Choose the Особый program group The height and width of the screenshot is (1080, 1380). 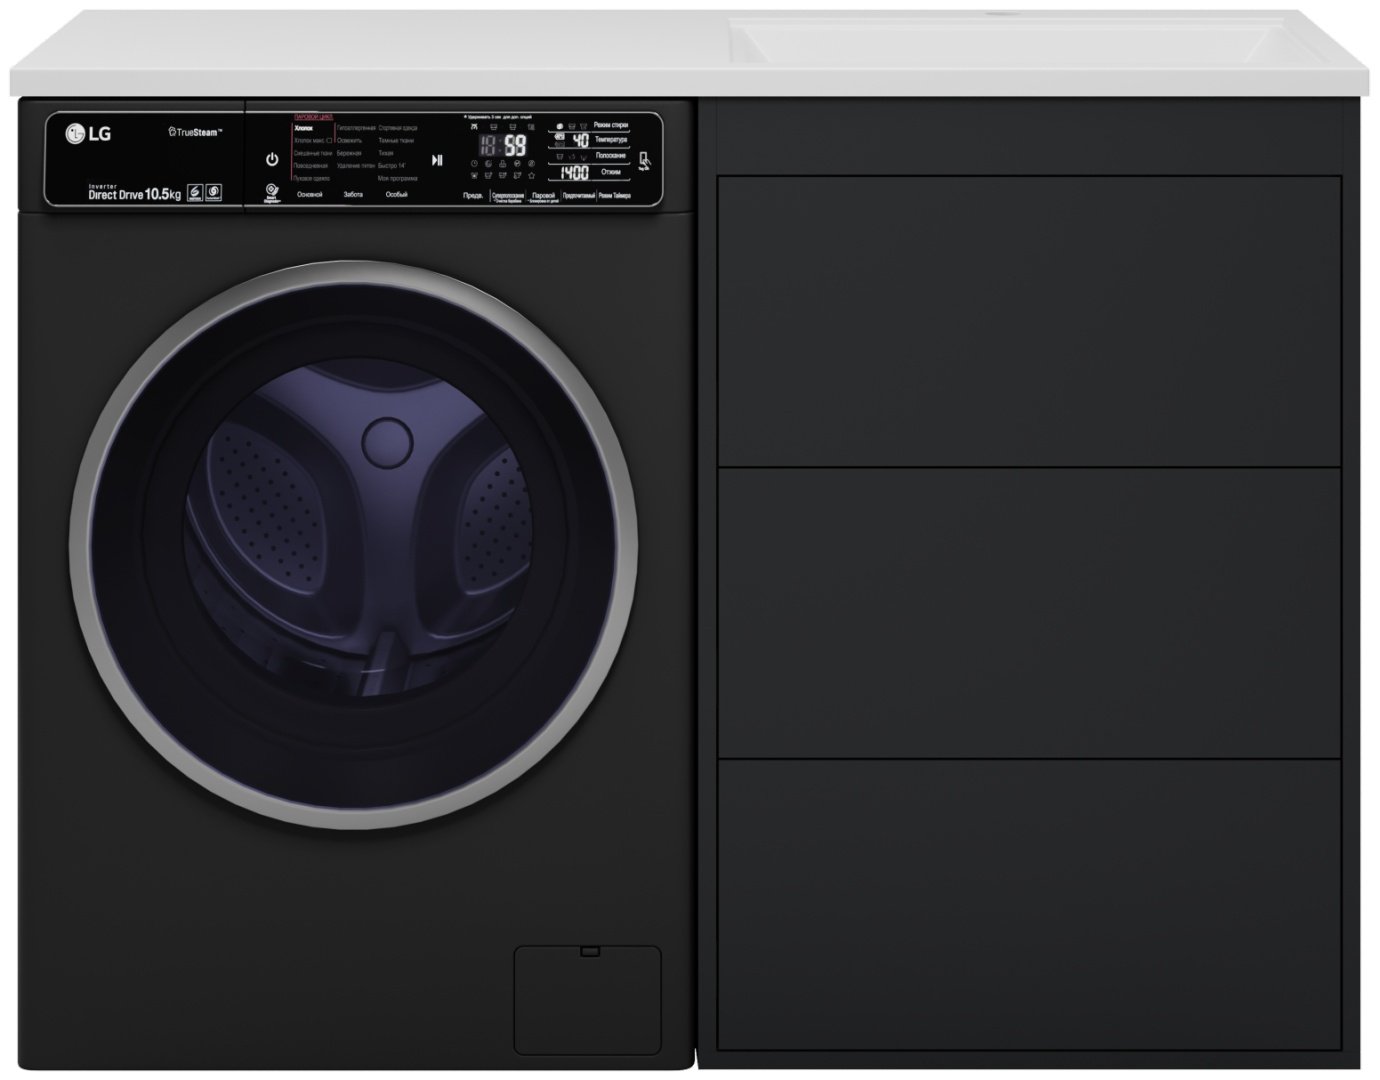pyautogui.click(x=397, y=194)
